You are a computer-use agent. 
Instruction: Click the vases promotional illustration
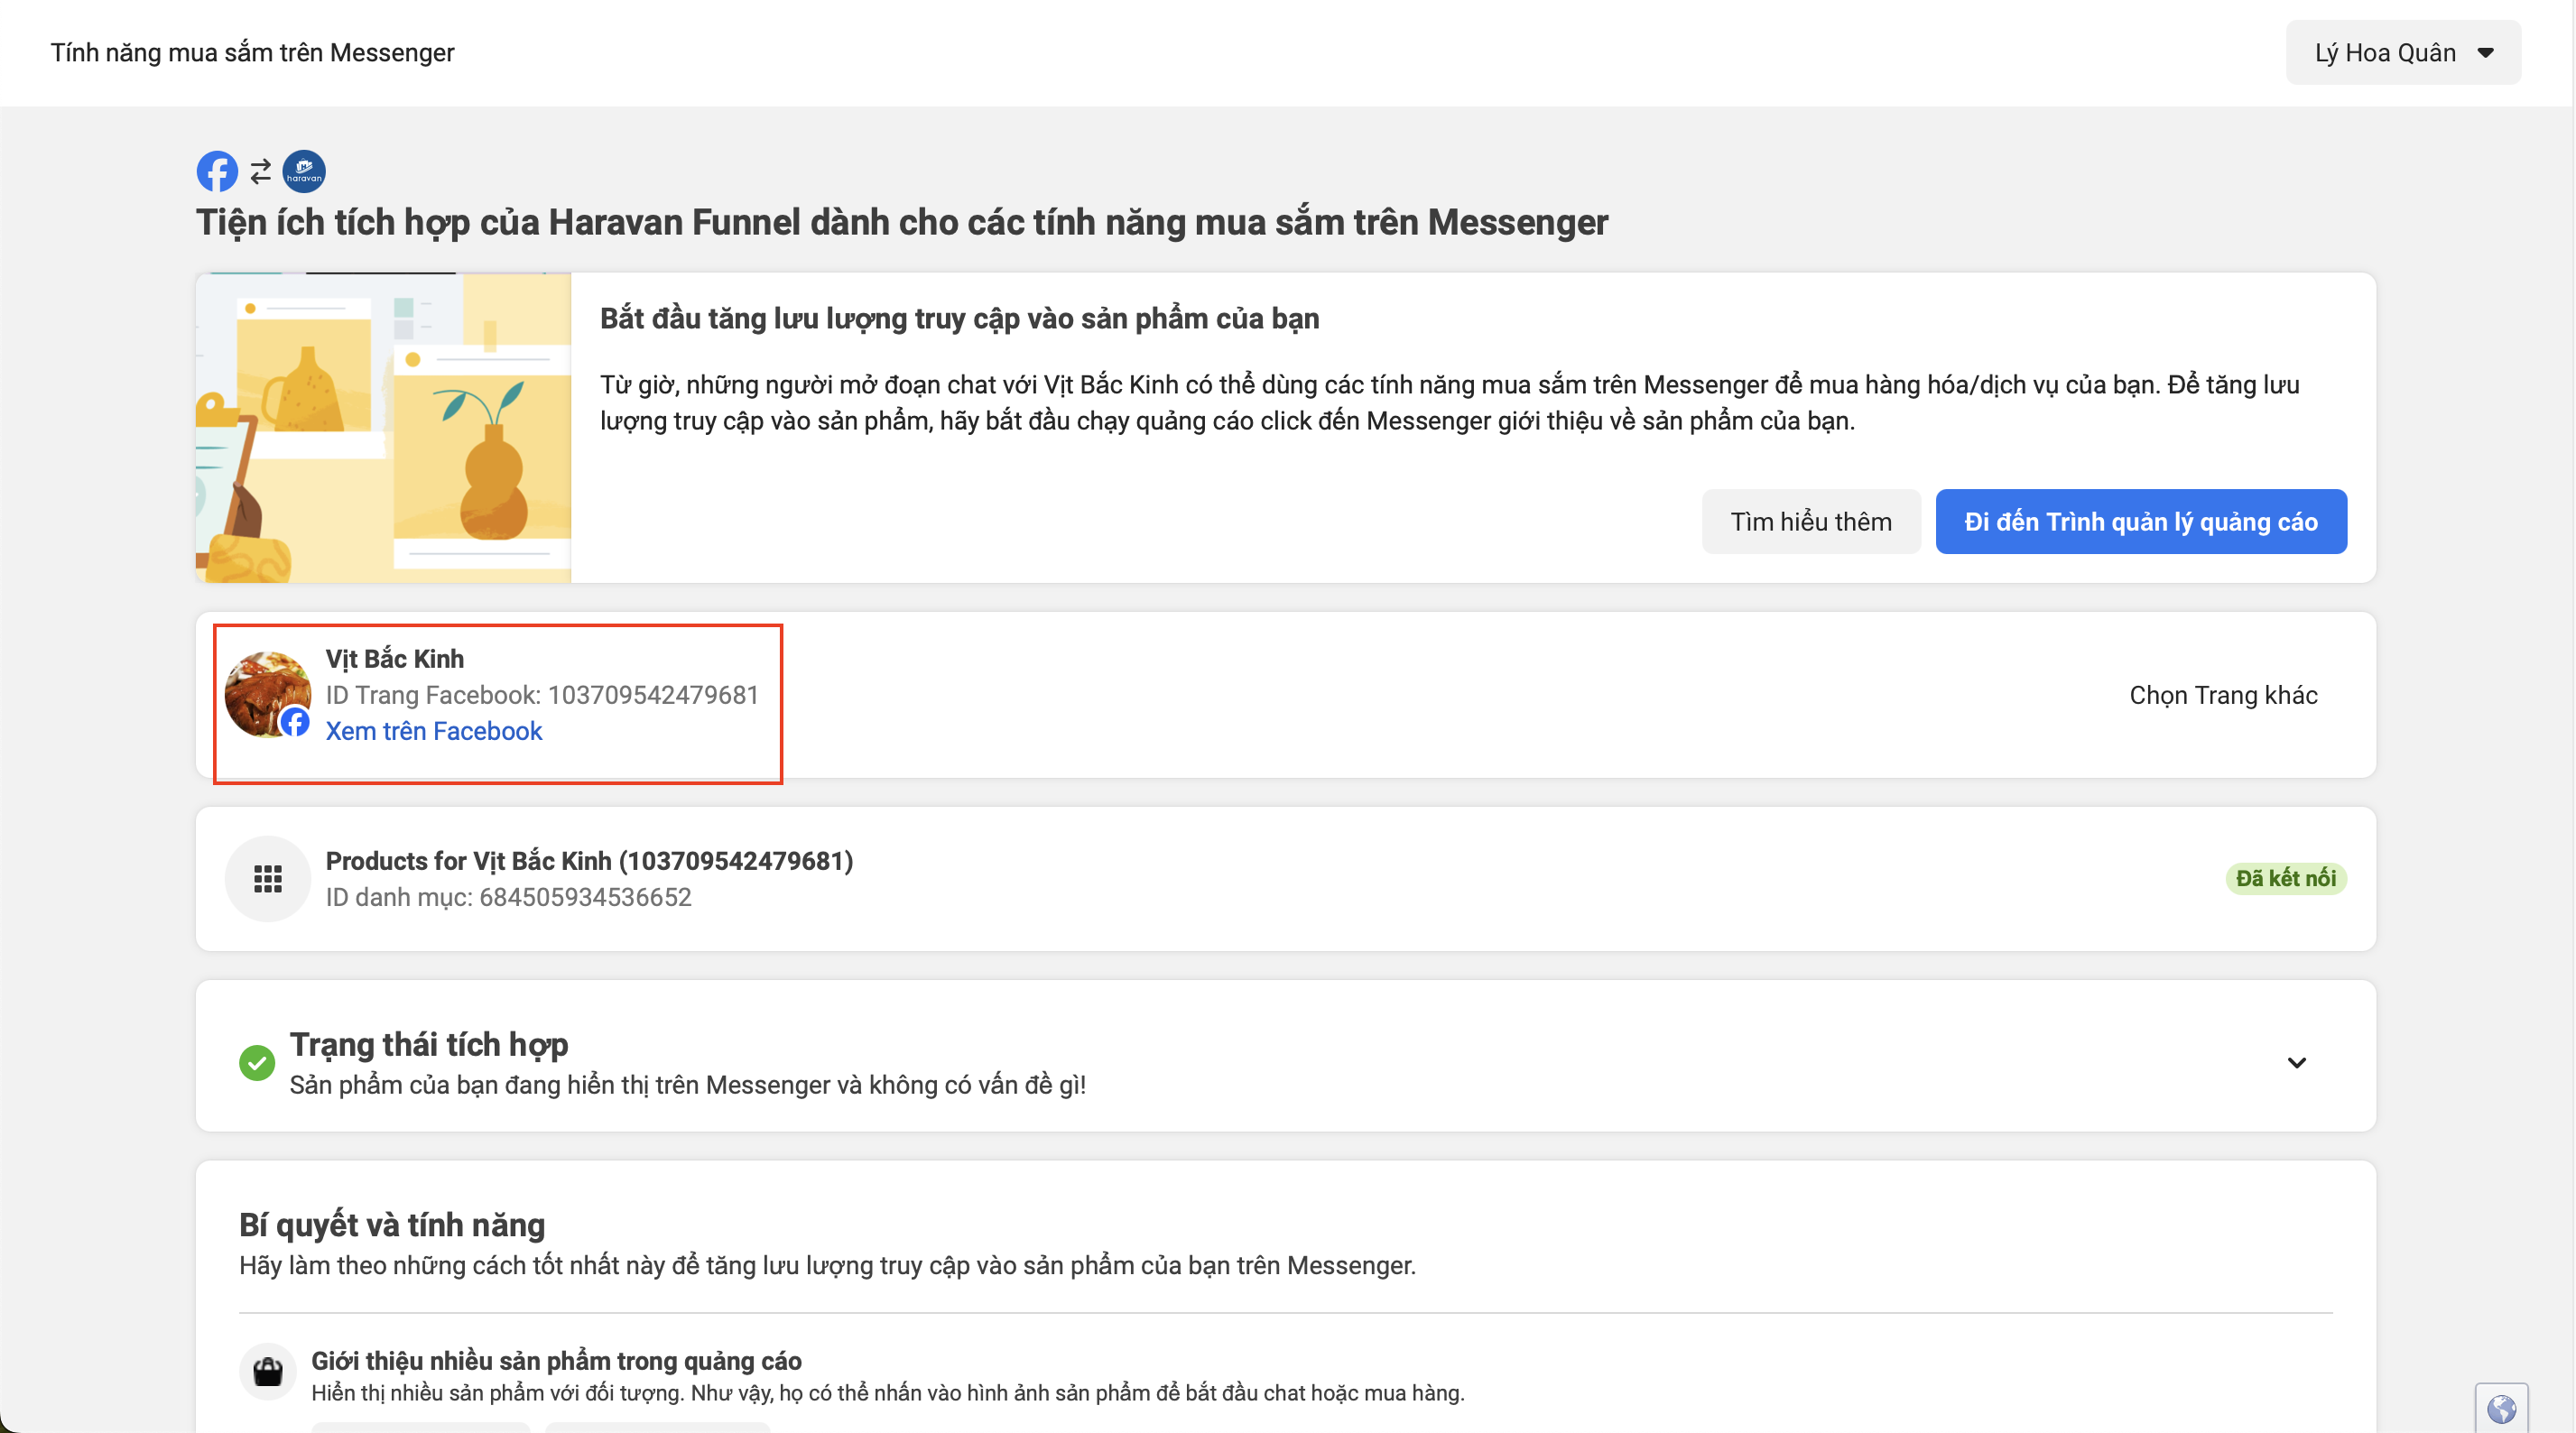(383, 427)
